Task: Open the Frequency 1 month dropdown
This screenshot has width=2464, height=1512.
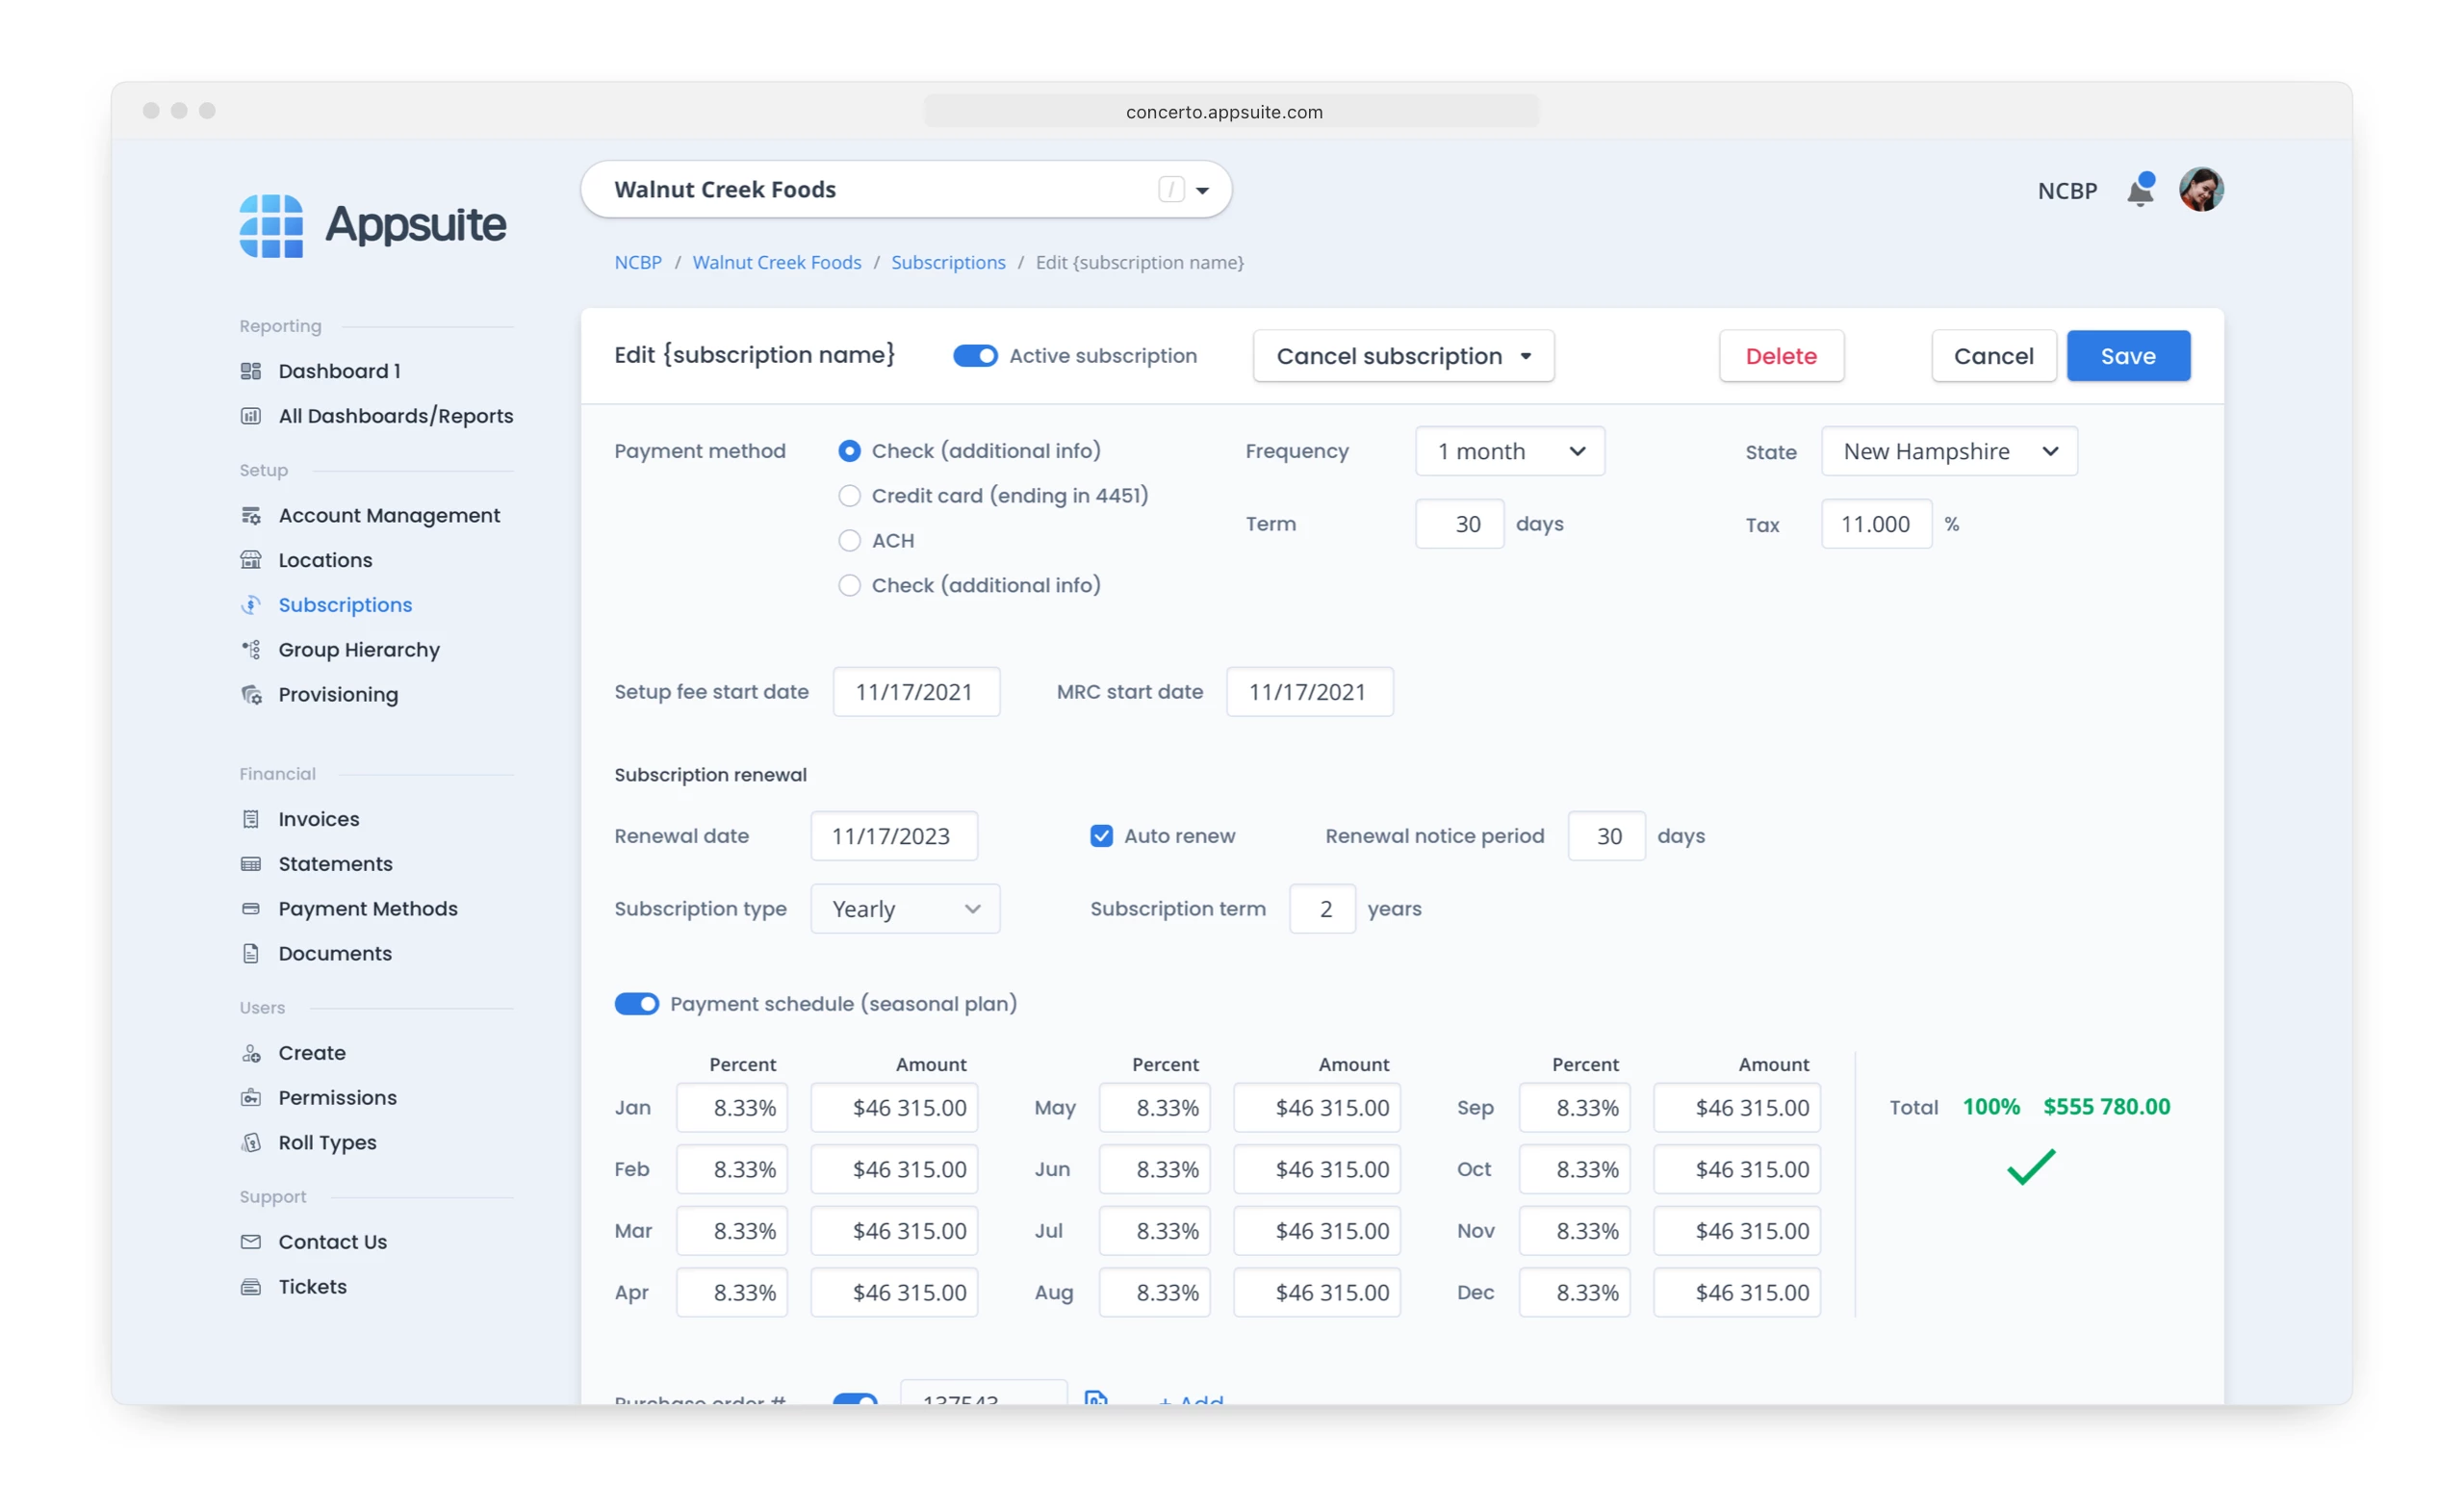Action: pyautogui.click(x=1509, y=452)
